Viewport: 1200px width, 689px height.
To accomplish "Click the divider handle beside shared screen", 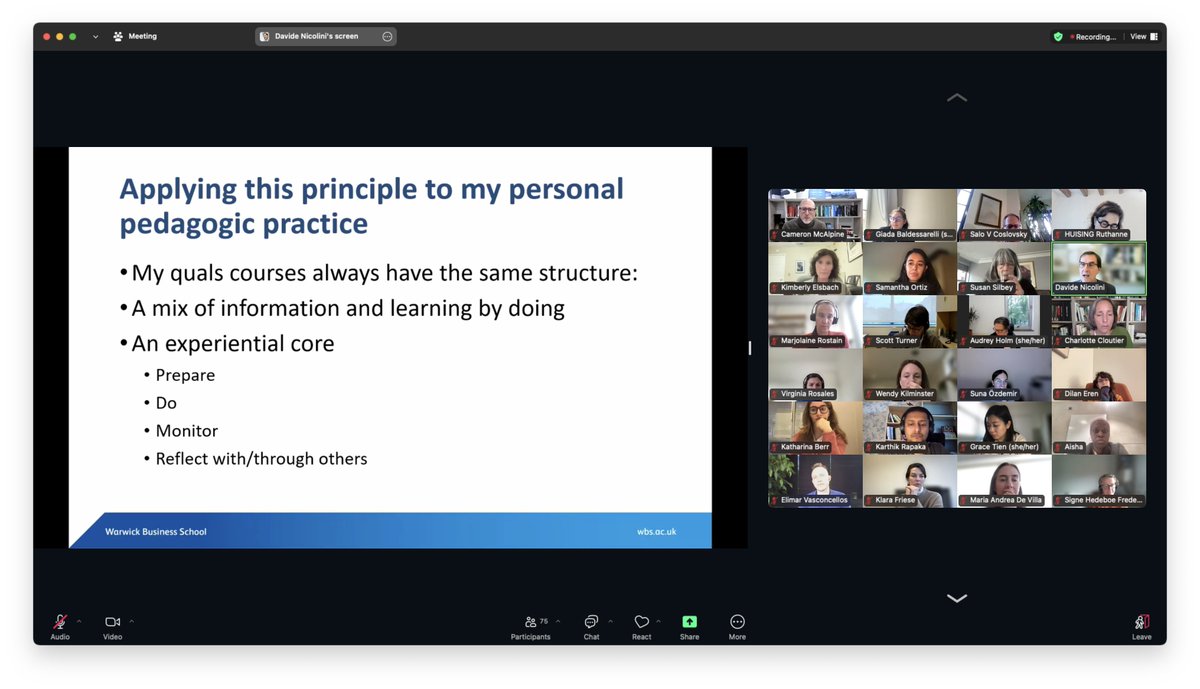I will pos(750,348).
